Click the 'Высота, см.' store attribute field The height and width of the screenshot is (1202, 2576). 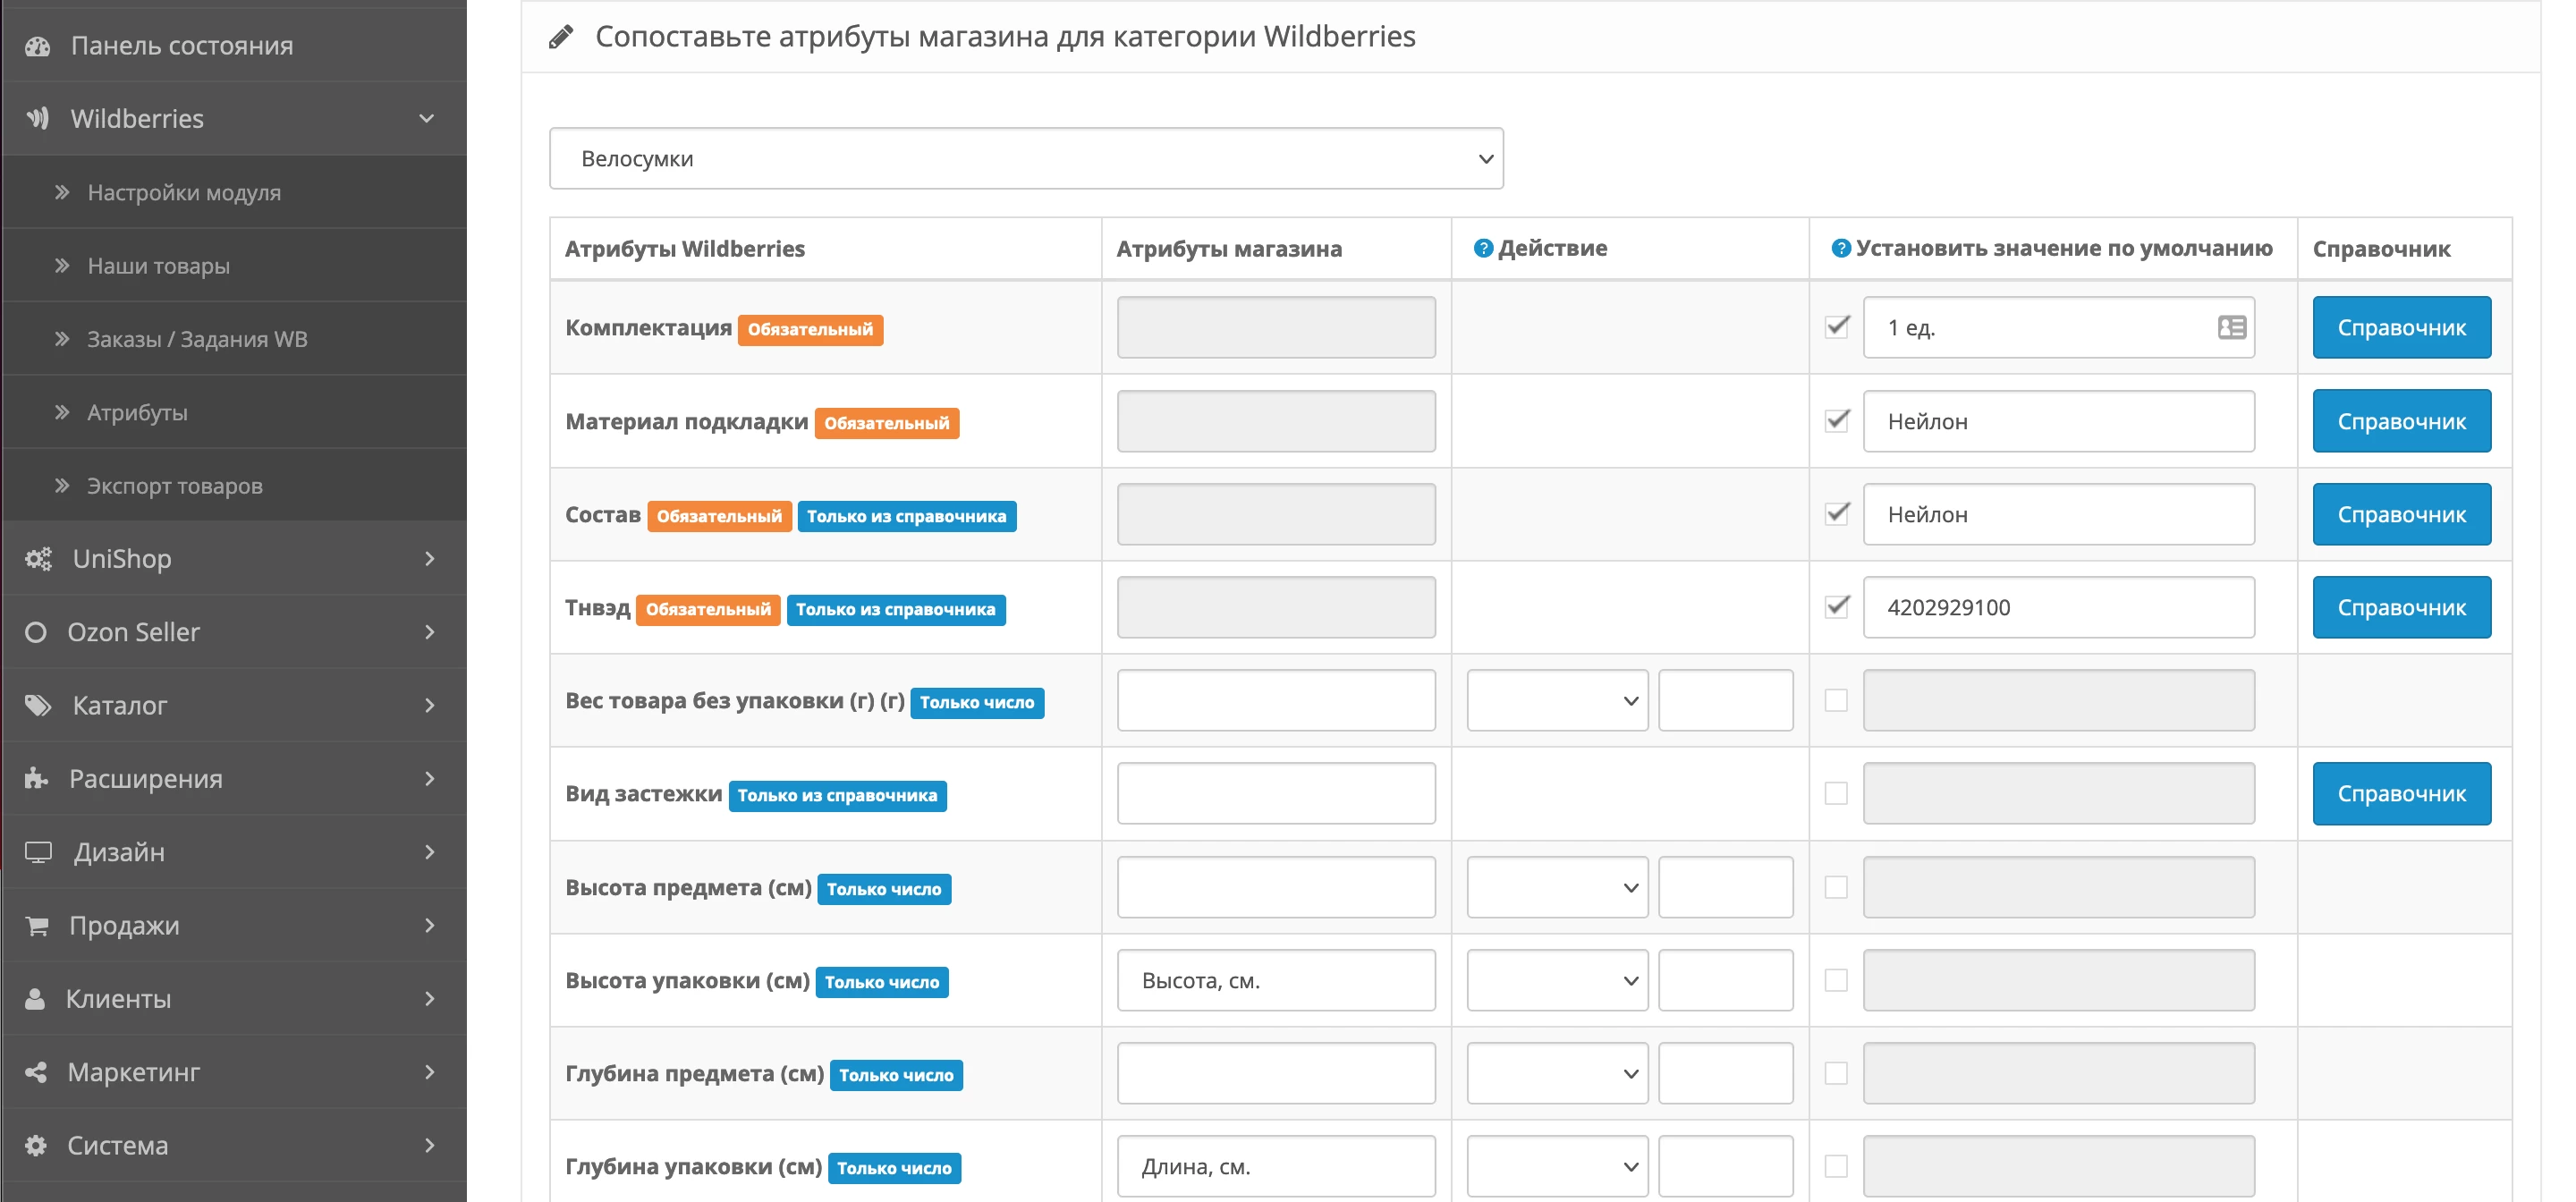(x=1276, y=980)
